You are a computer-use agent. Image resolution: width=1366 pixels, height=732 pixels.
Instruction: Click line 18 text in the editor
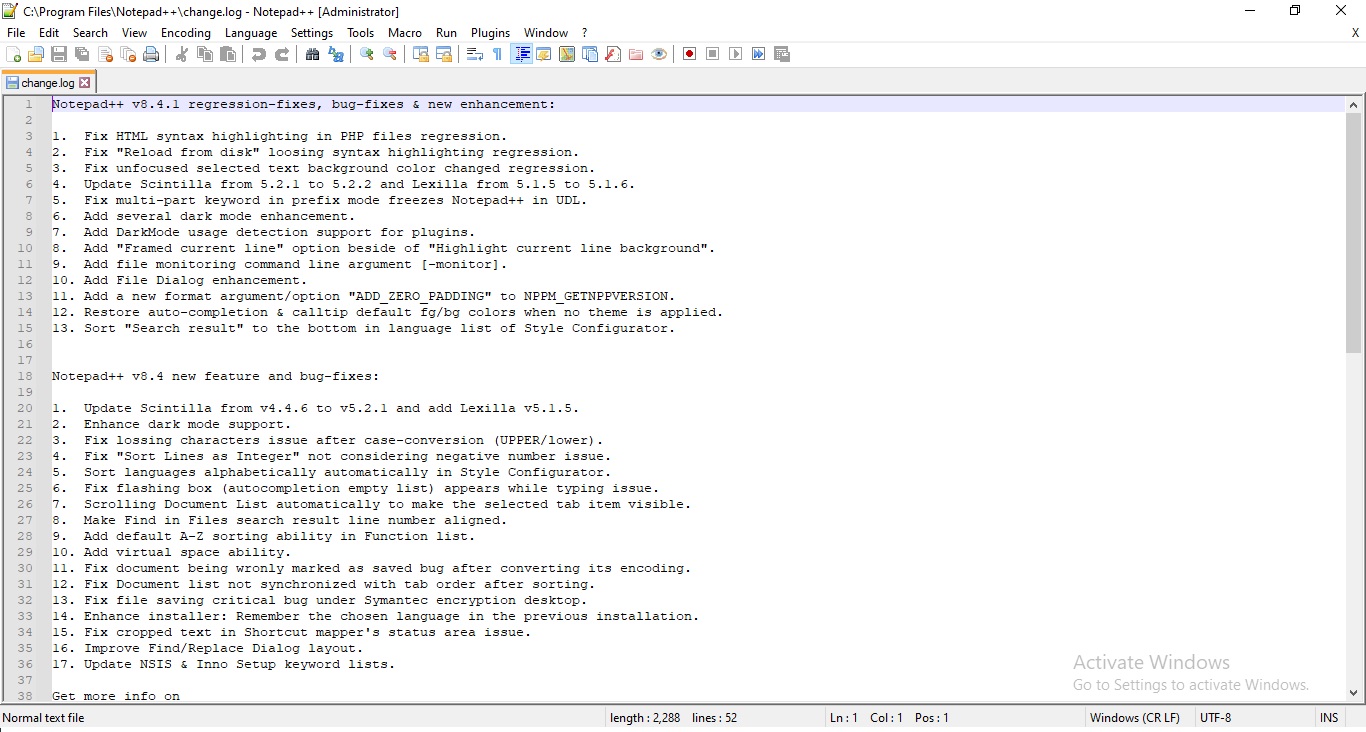click(215, 377)
